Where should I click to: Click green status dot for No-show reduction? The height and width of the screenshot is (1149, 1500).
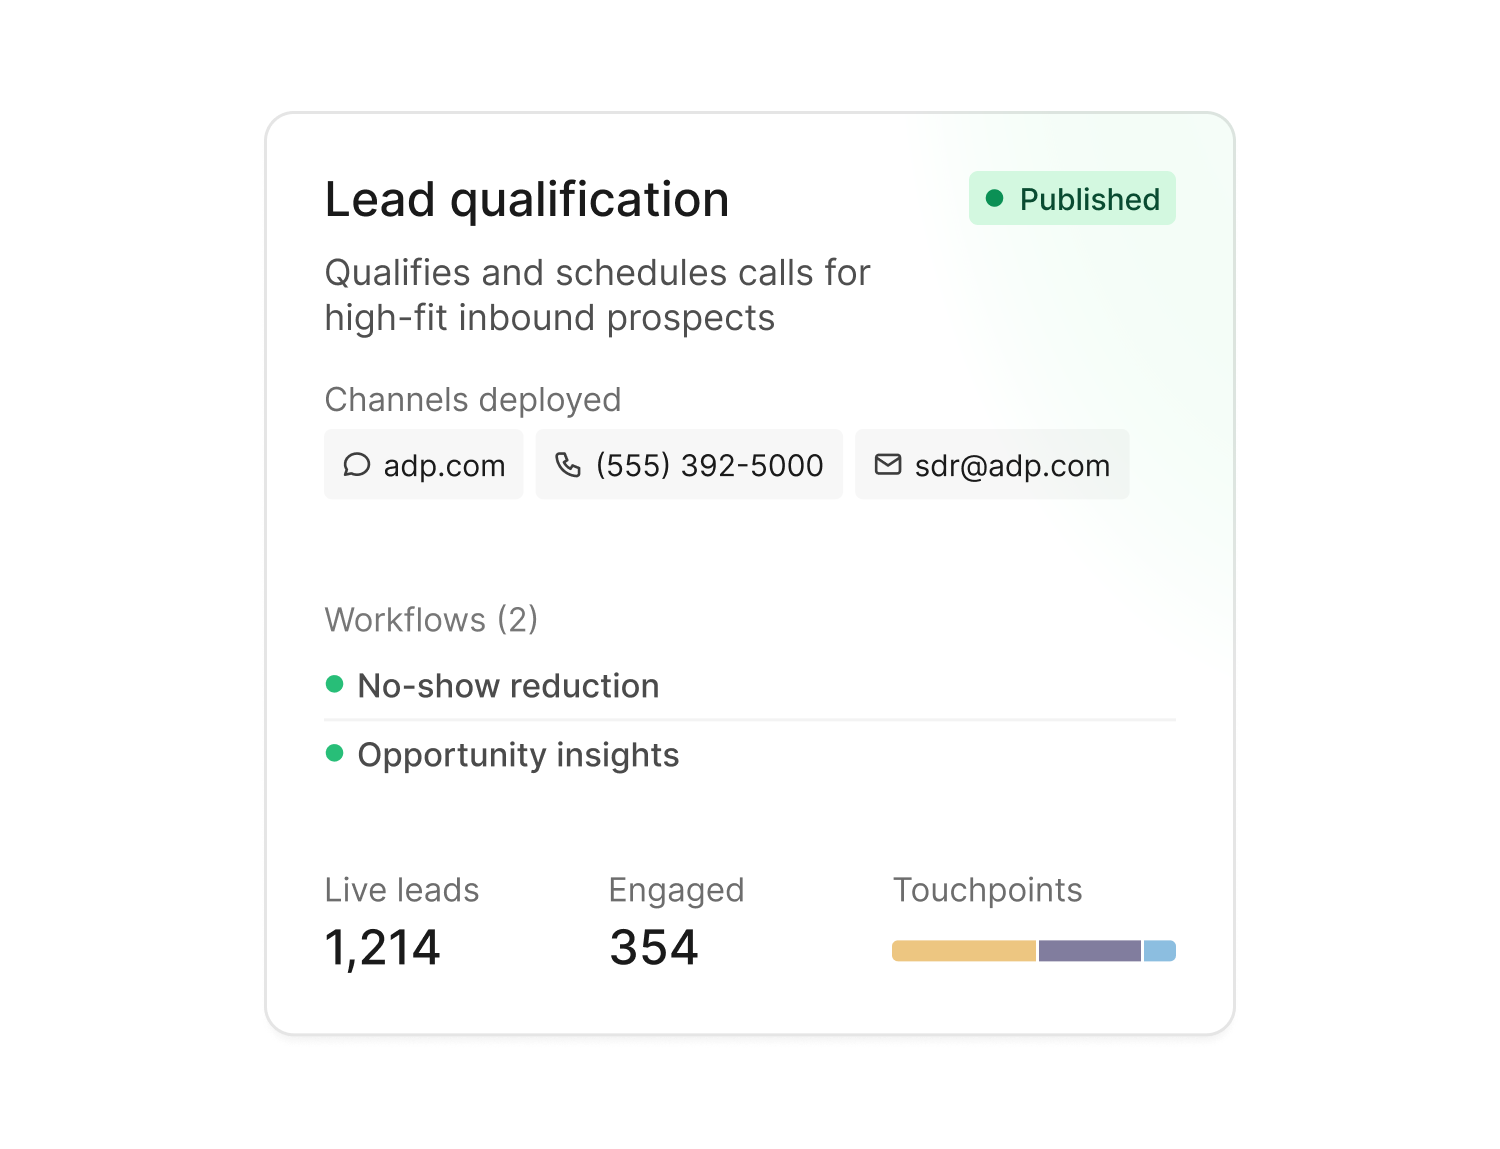(x=335, y=684)
